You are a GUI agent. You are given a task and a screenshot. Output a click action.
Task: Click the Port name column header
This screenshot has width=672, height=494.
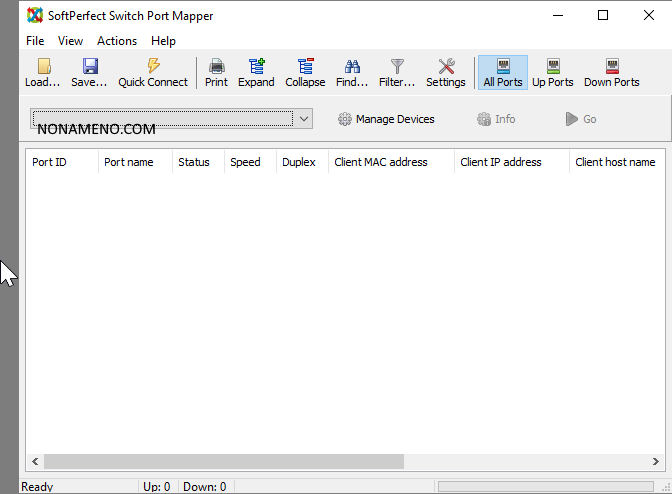point(129,162)
